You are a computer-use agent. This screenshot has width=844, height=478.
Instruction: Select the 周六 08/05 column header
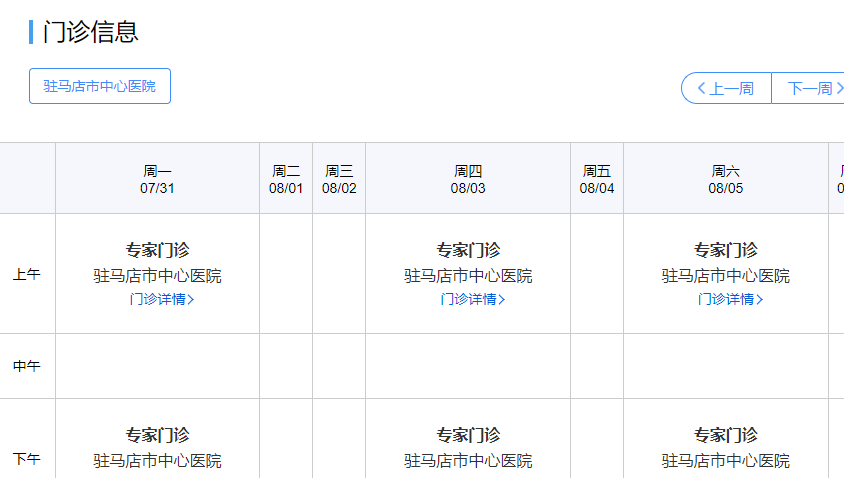[x=726, y=179]
